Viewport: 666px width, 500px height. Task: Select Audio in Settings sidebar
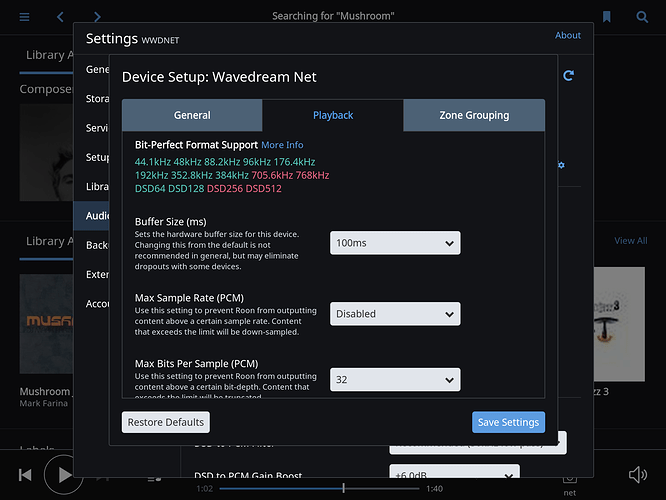92,216
